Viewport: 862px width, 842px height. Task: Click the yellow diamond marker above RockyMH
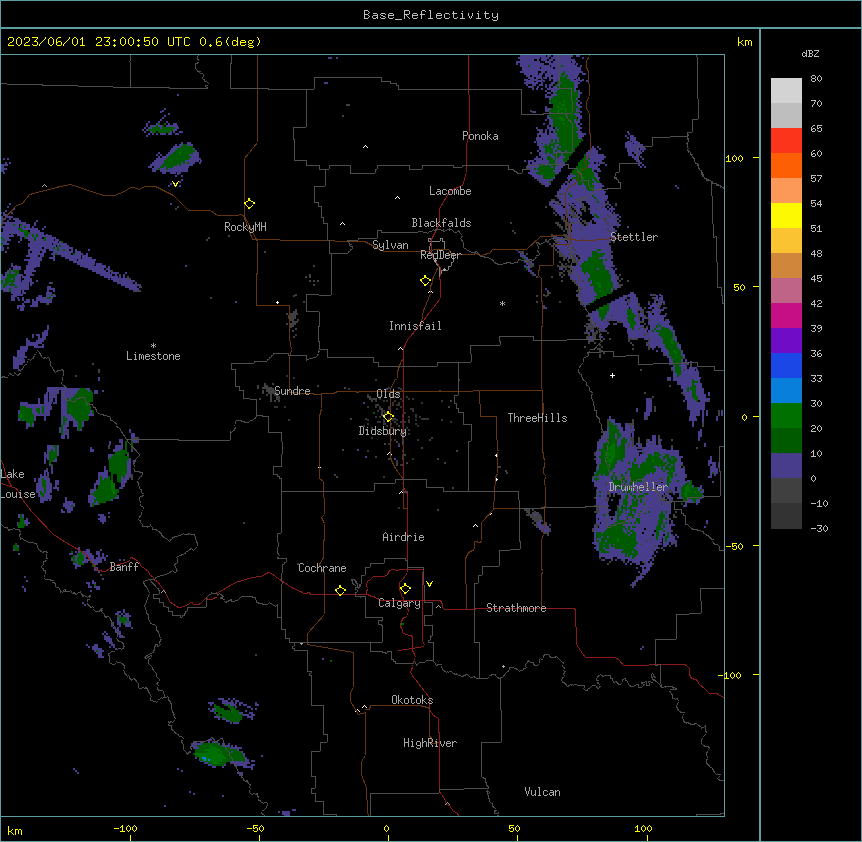click(249, 204)
